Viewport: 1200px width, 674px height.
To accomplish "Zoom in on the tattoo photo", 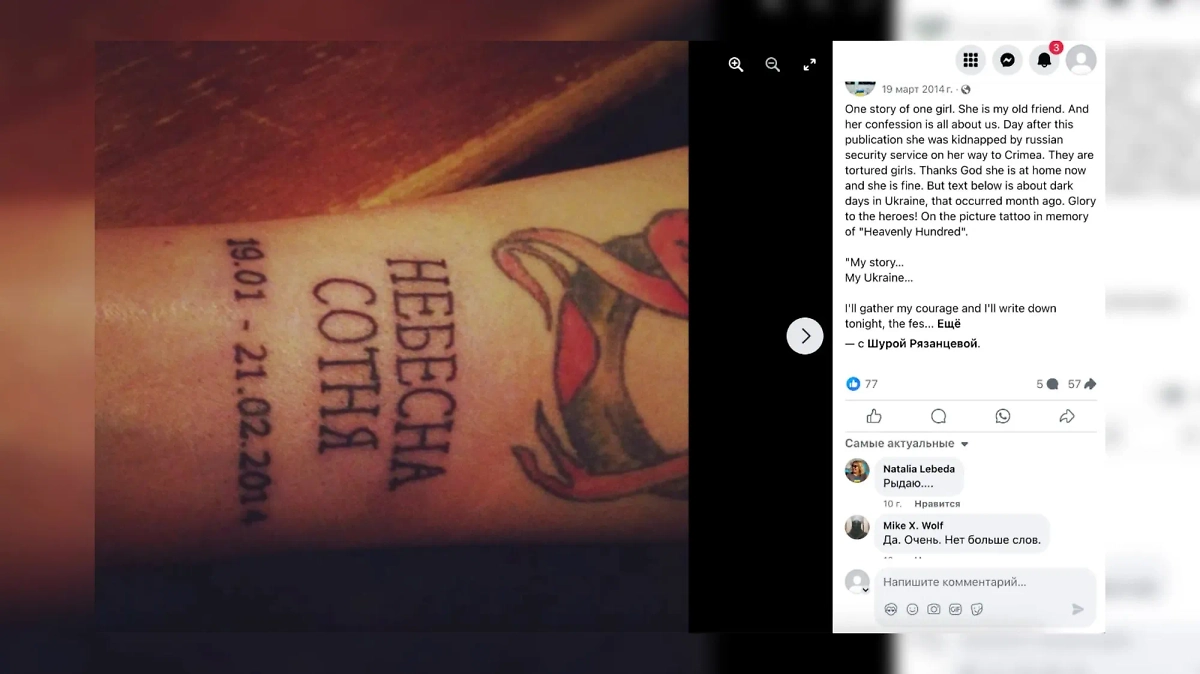I will pyautogui.click(x=736, y=65).
